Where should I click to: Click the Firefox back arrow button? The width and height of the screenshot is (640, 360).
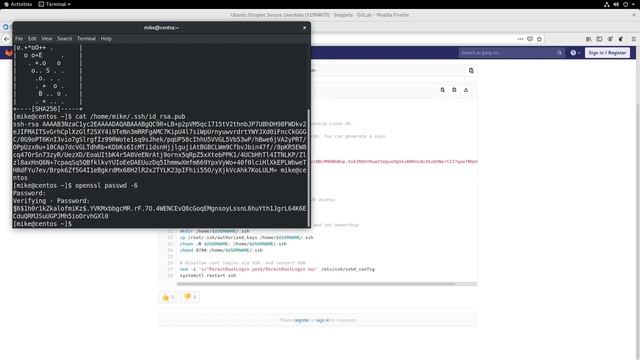point(6,39)
